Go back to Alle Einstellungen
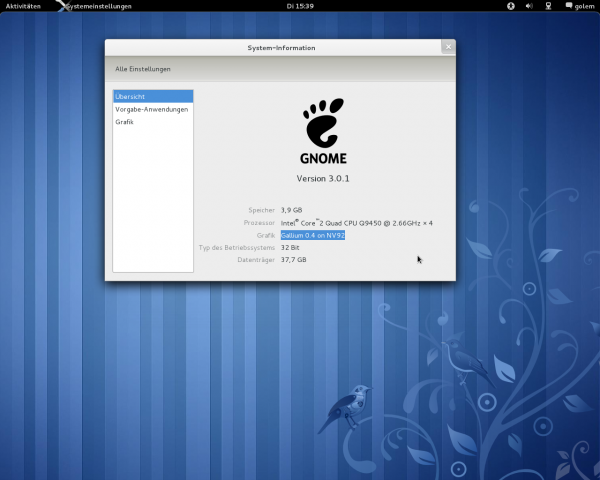Viewport: 600px width, 480px height. (143, 69)
